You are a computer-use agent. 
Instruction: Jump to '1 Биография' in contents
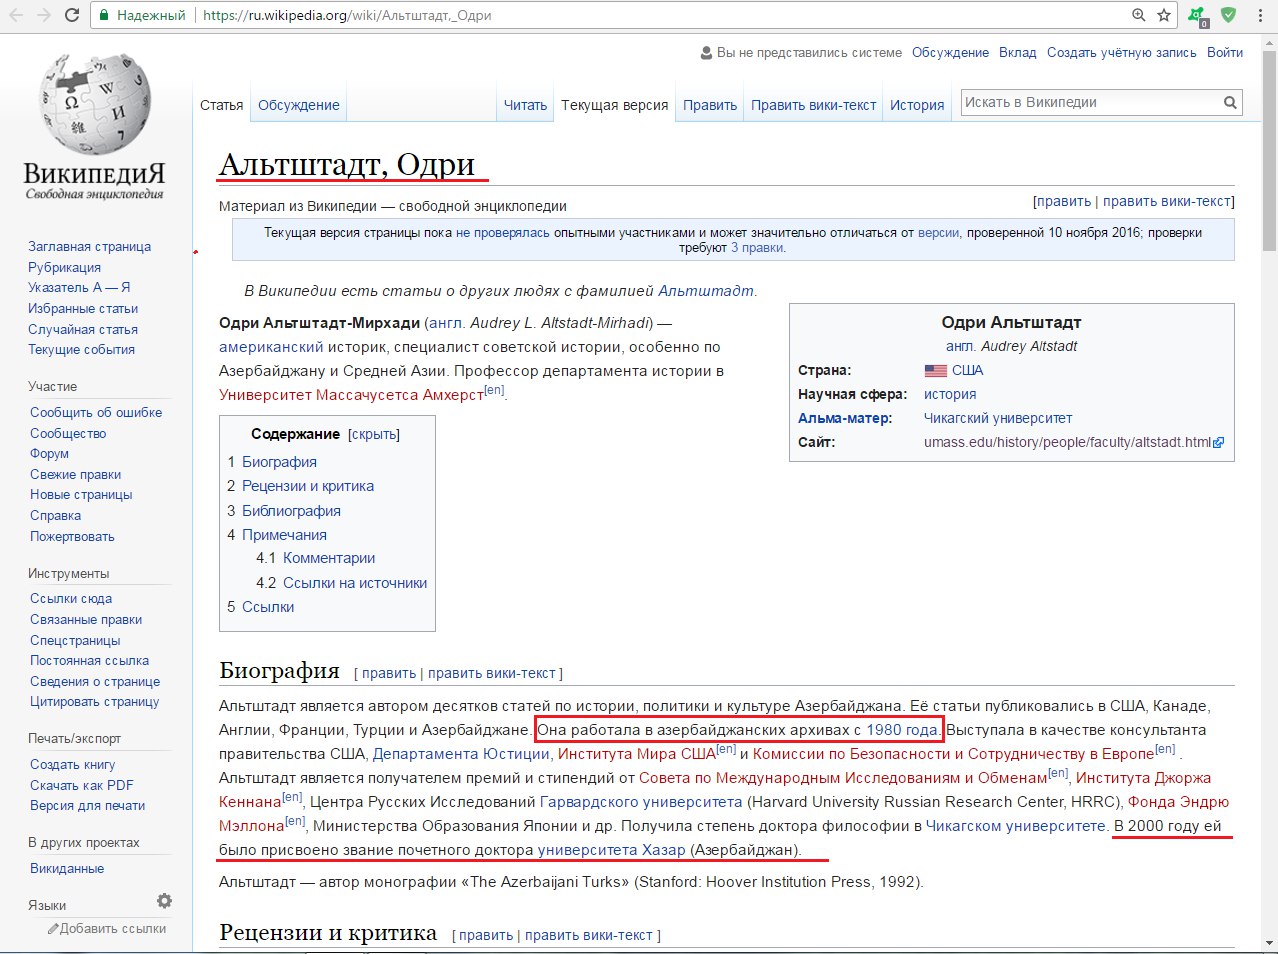click(272, 462)
